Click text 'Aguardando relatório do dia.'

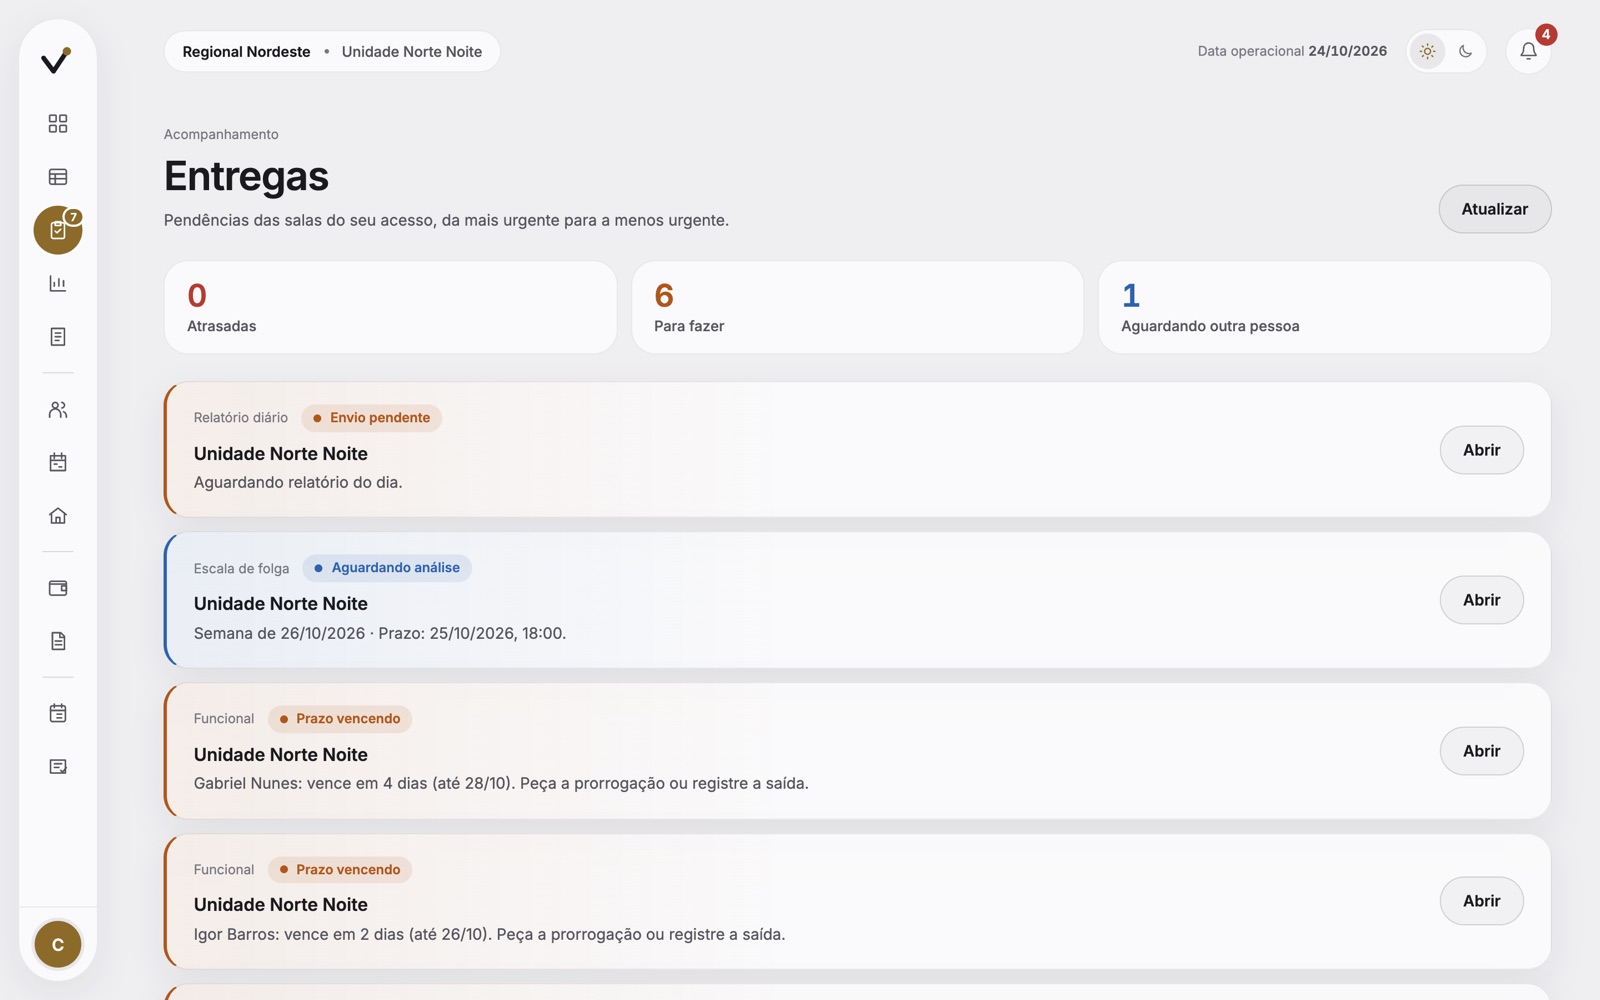pyautogui.click(x=298, y=482)
